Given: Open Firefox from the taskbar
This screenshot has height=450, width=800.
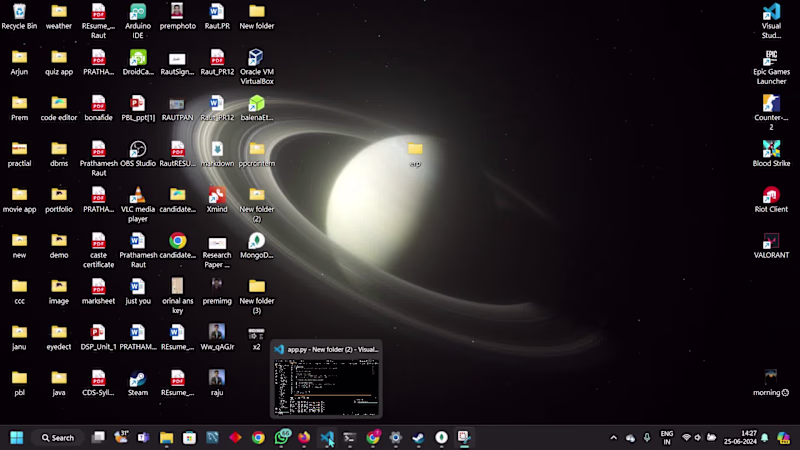Looking at the screenshot, I should click(x=304, y=437).
